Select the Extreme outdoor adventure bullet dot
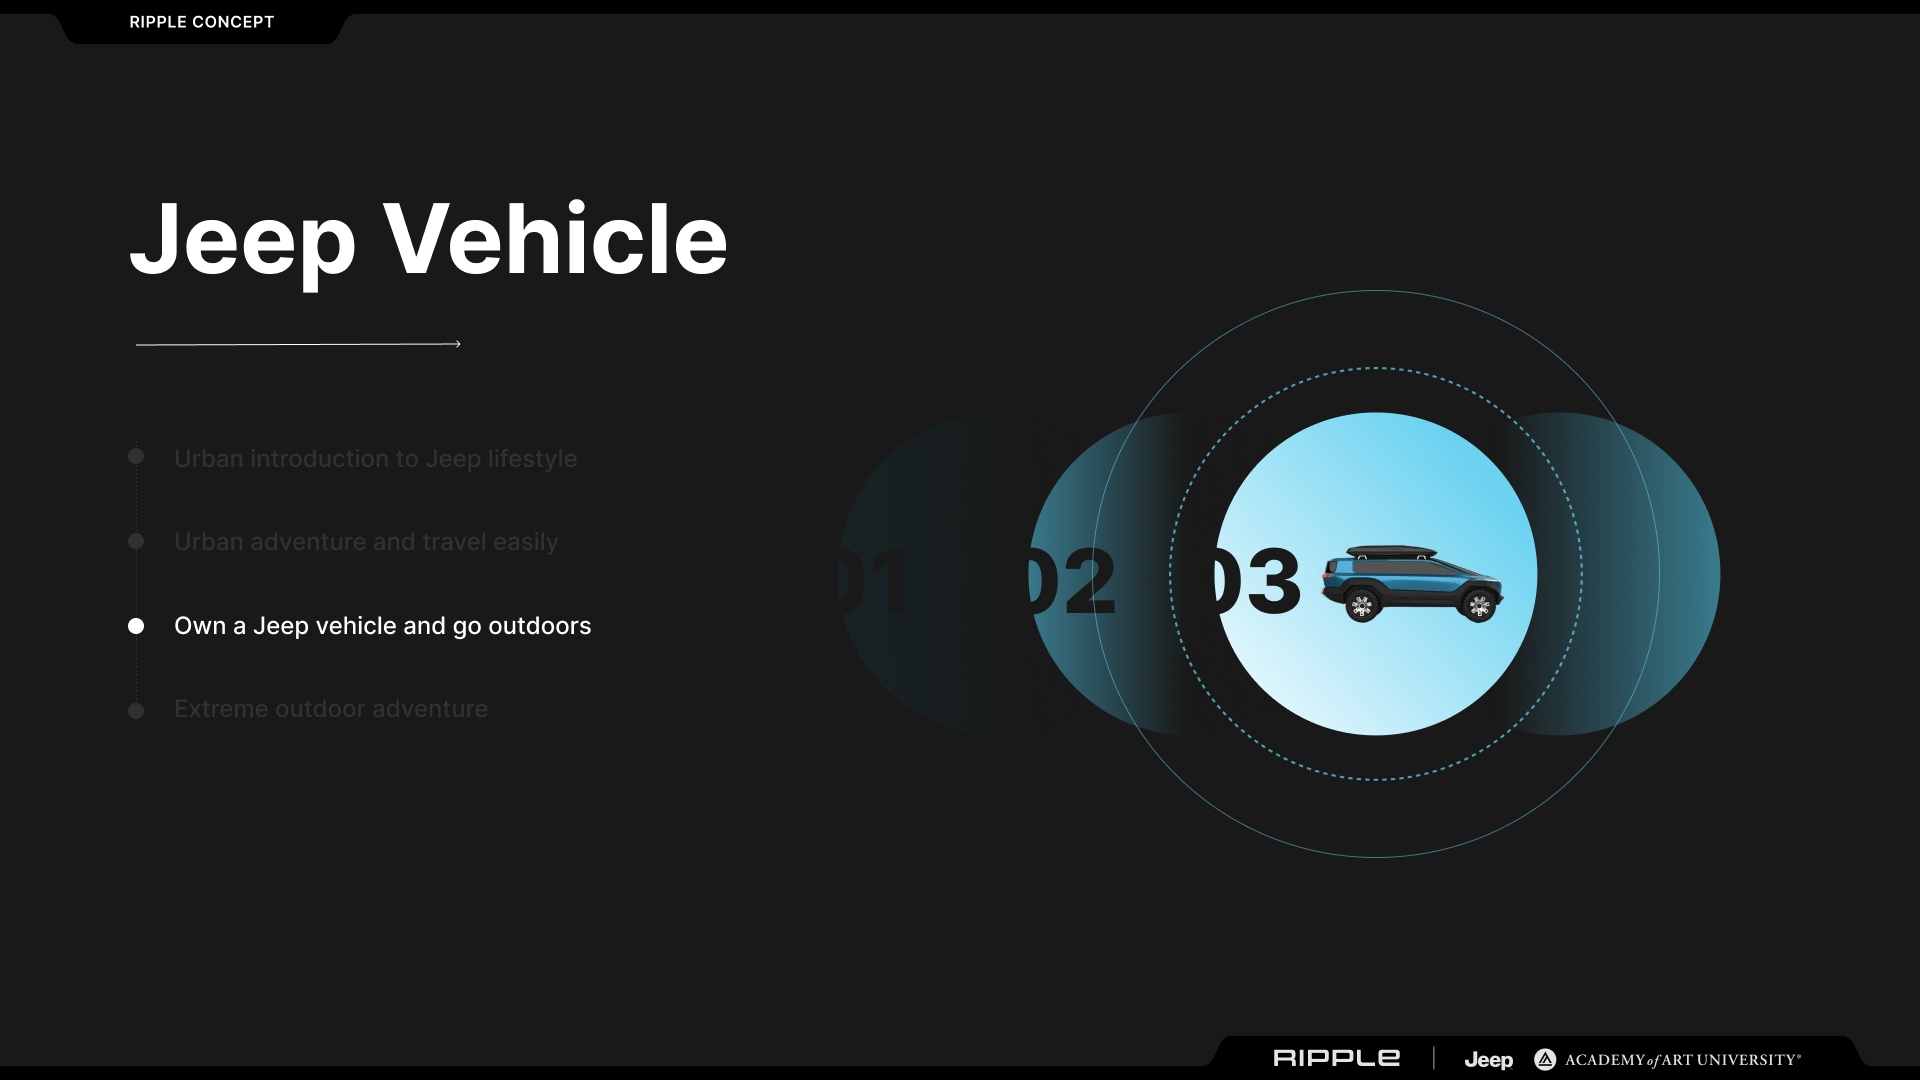This screenshot has width=1920, height=1080. (136, 711)
